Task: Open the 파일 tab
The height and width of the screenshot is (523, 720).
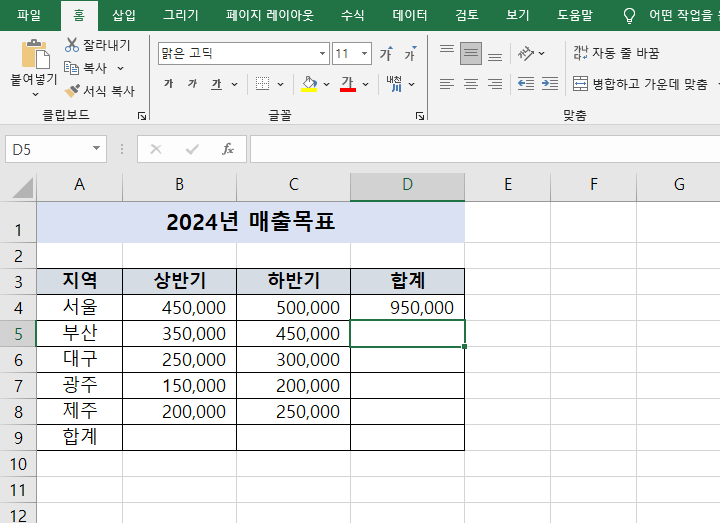Action: tap(29, 16)
